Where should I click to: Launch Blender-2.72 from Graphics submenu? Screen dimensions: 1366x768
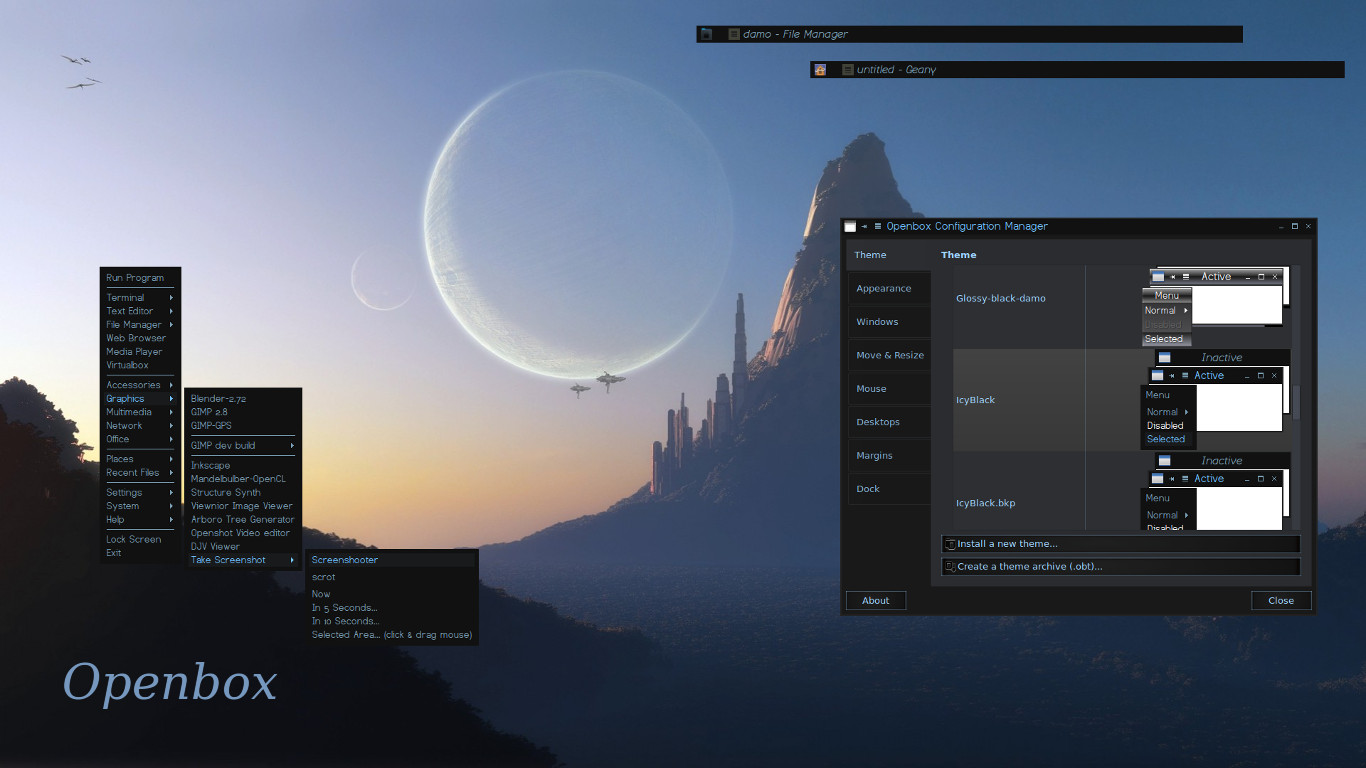(x=243, y=399)
